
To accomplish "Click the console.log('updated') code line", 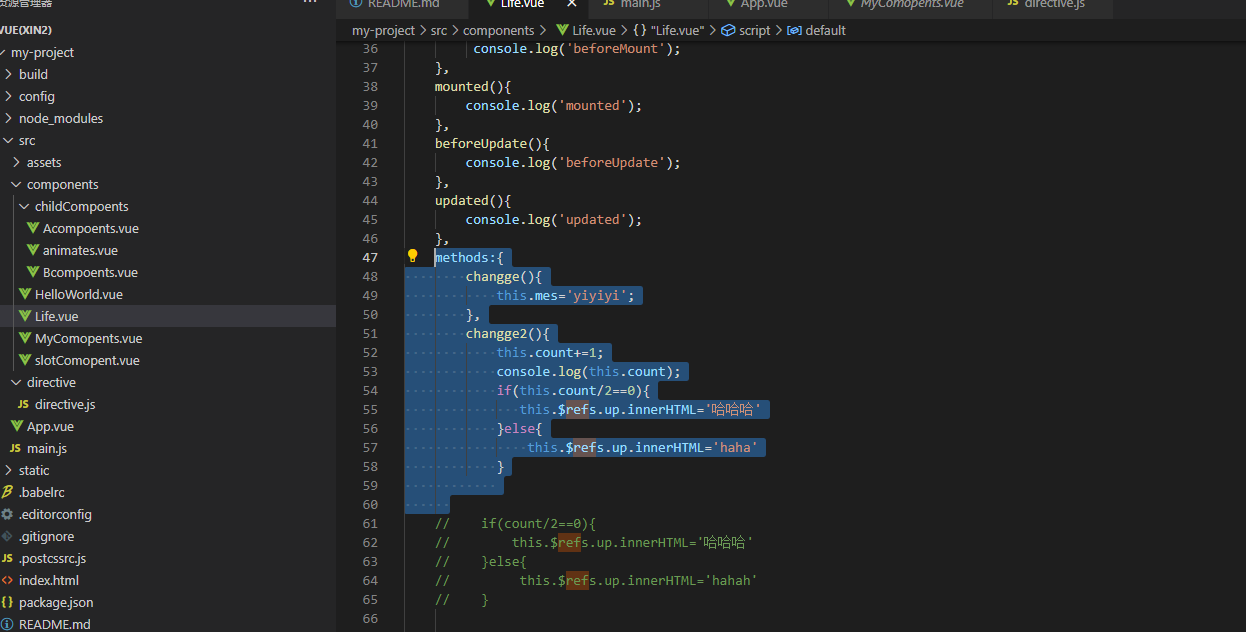I will (553, 219).
